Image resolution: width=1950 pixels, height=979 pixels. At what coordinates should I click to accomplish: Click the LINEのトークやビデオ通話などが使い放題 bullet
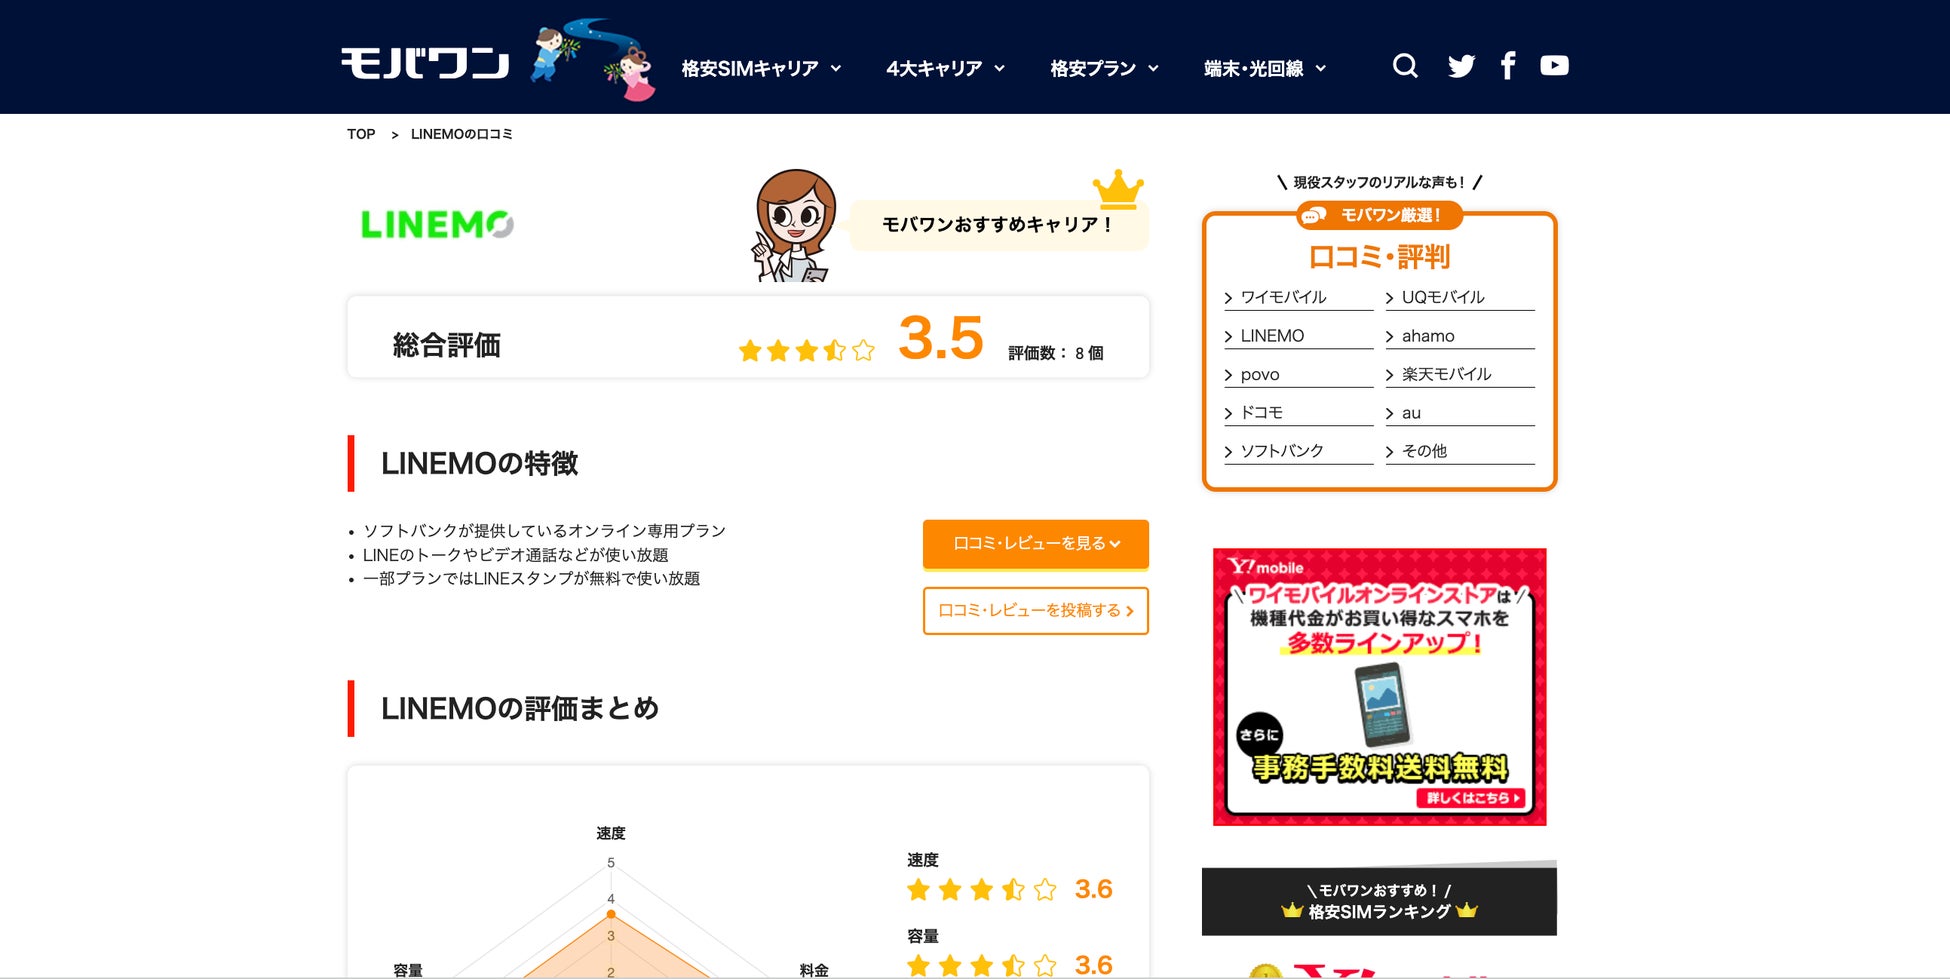516,555
